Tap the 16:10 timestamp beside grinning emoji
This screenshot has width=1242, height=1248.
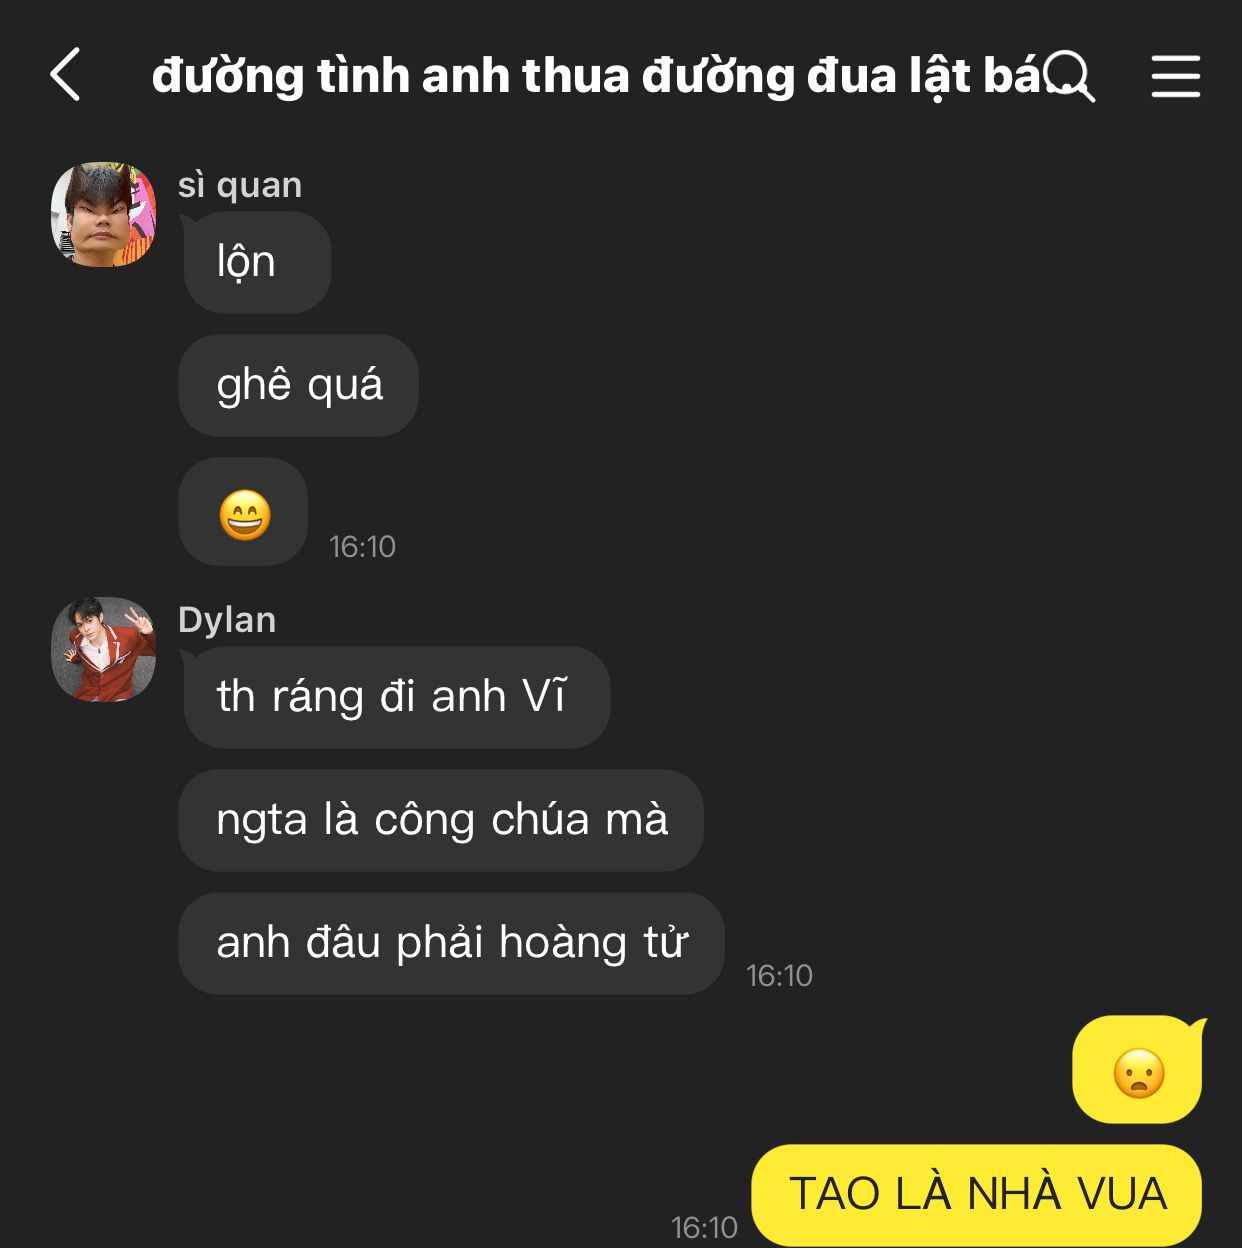tap(362, 547)
